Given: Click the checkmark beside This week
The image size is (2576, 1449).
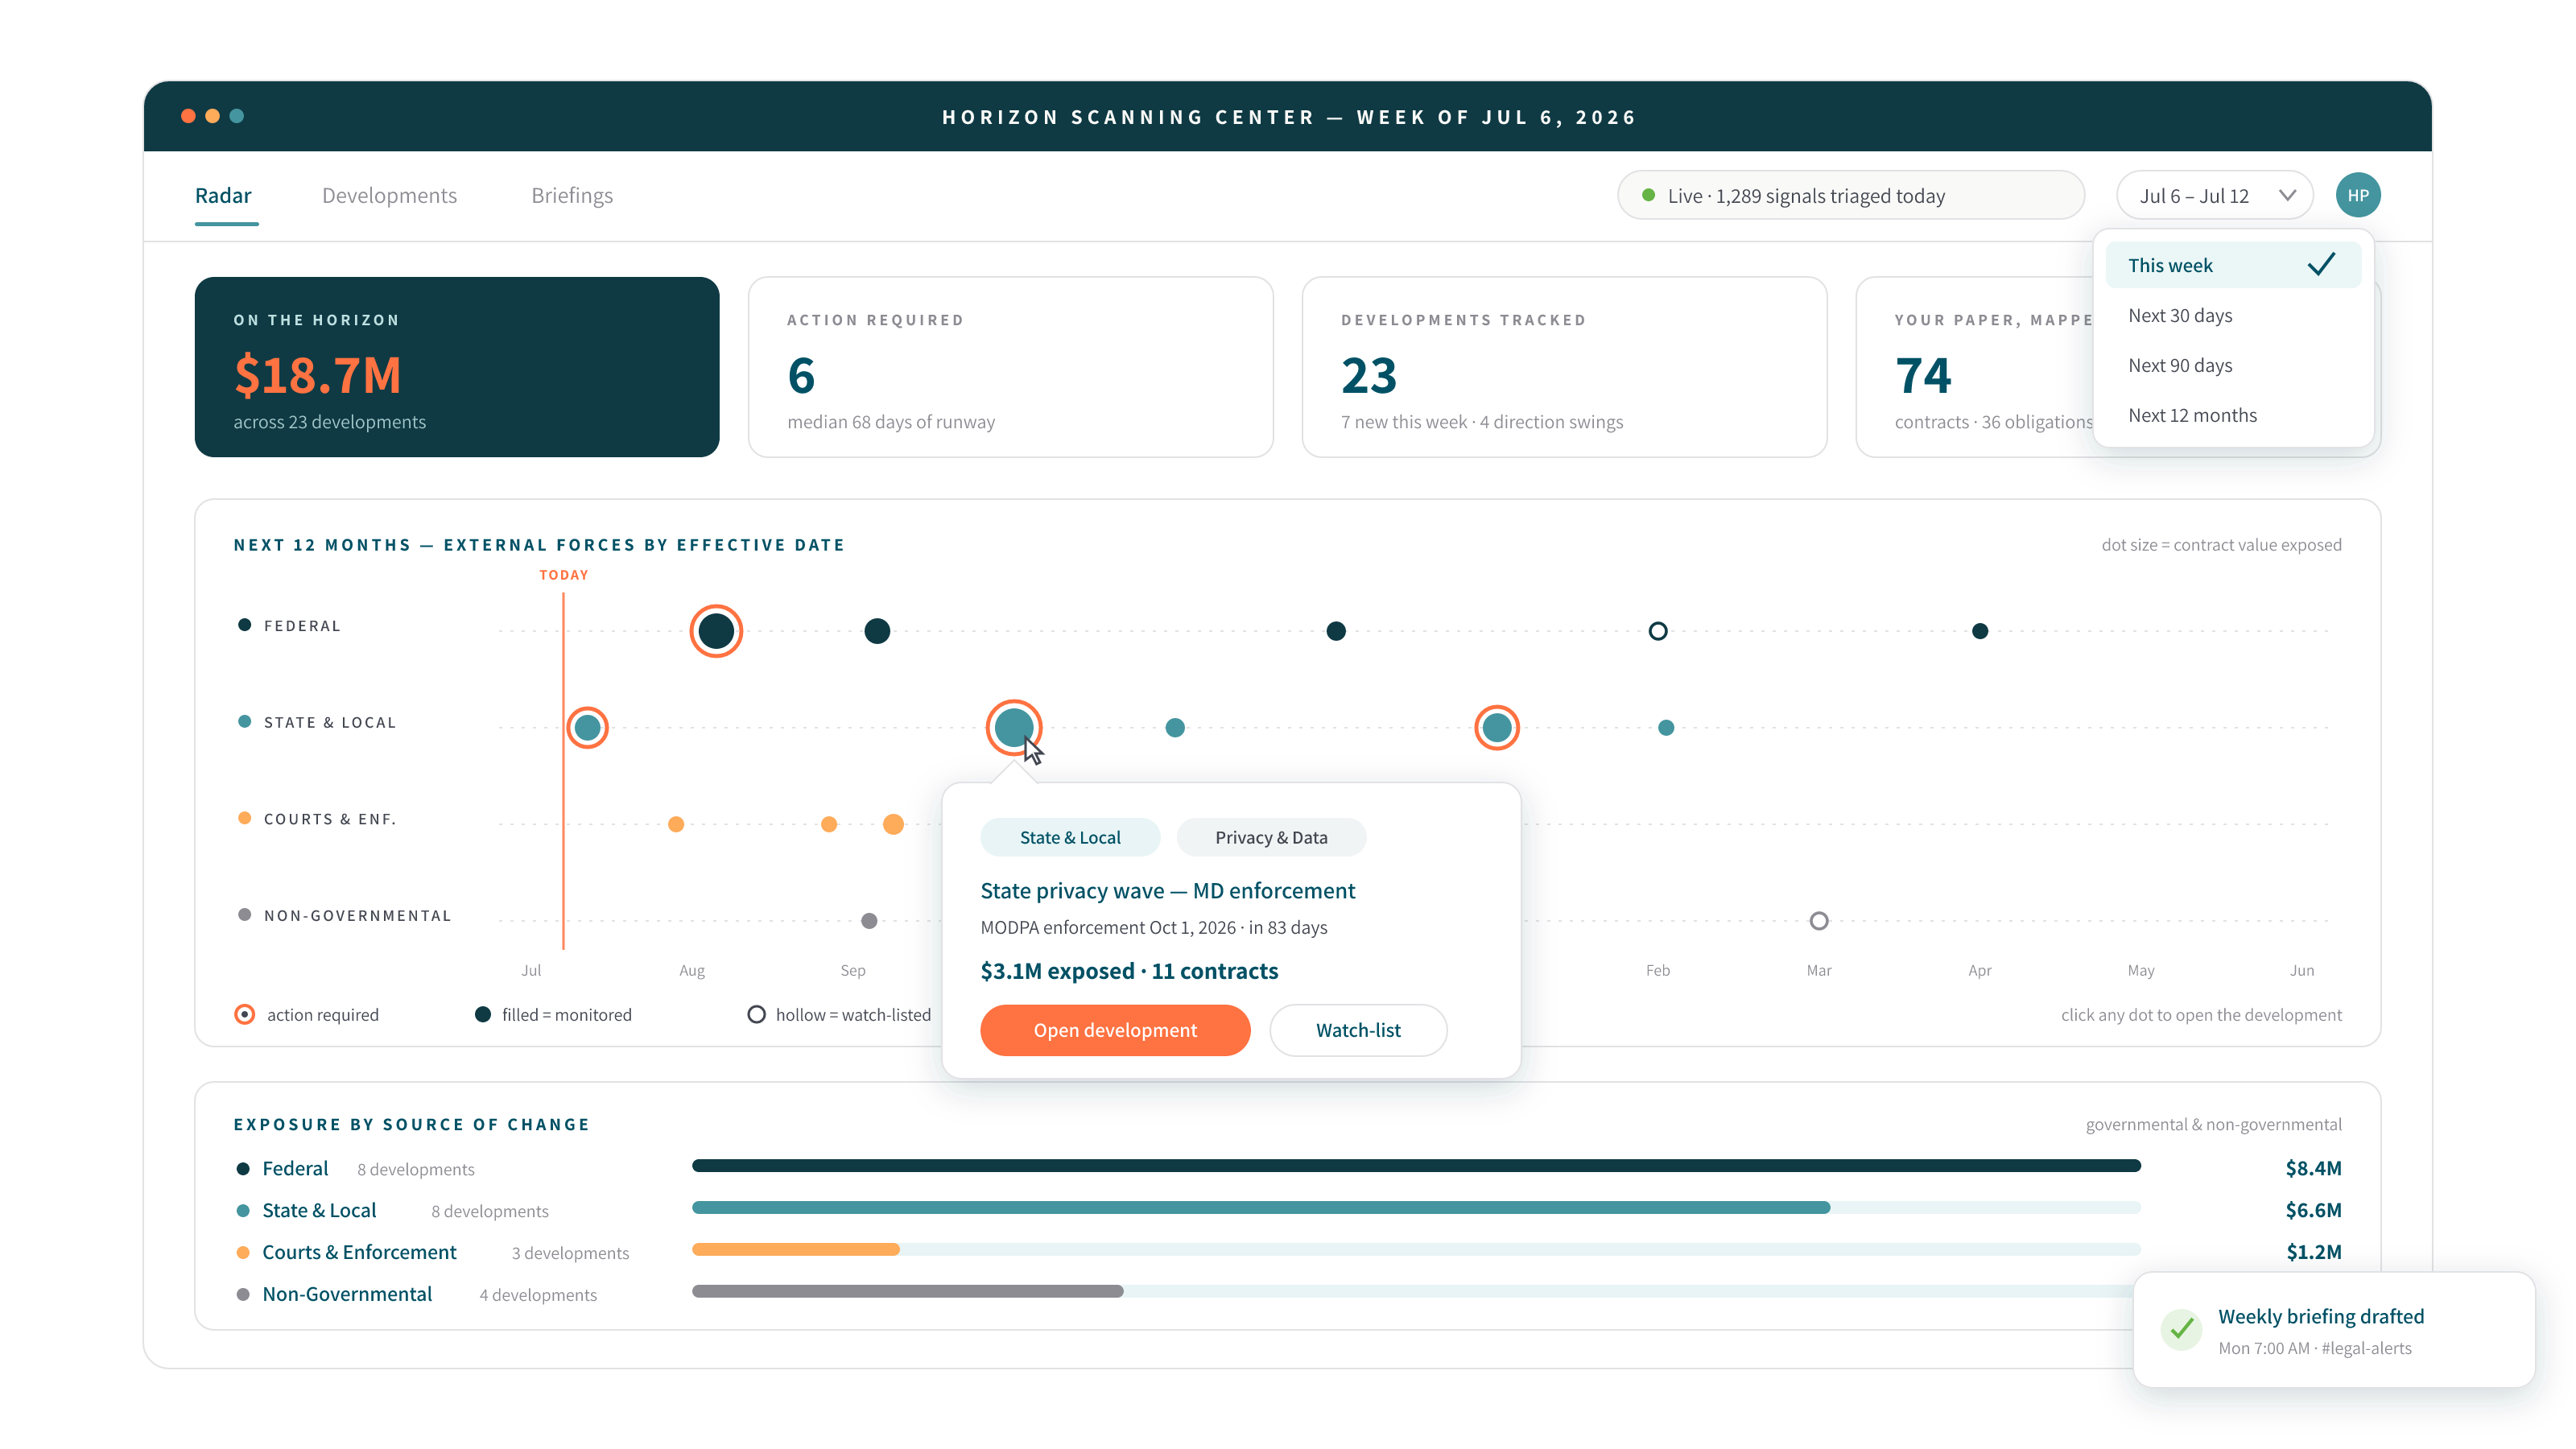Looking at the screenshot, I should (x=2321, y=264).
